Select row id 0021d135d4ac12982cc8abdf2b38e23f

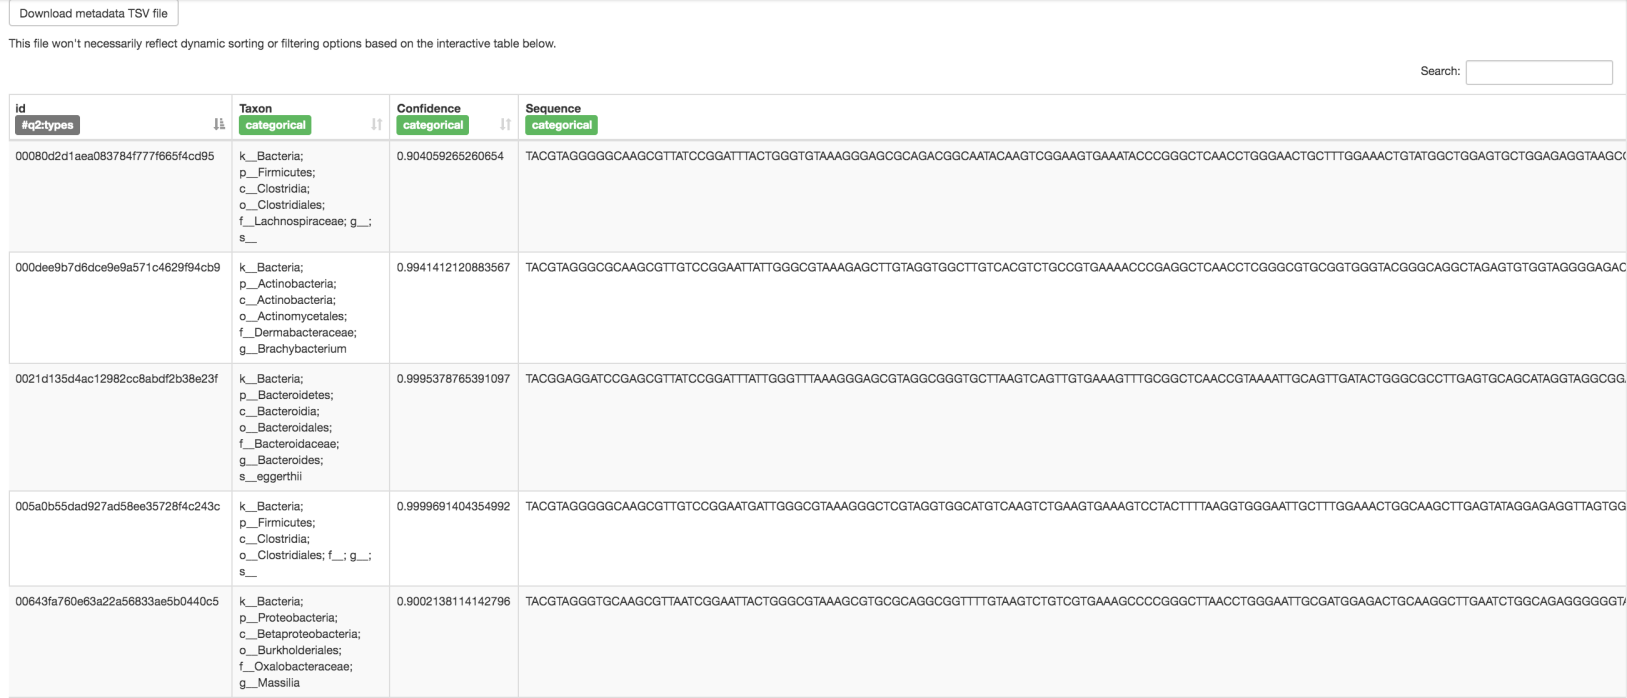116,379
